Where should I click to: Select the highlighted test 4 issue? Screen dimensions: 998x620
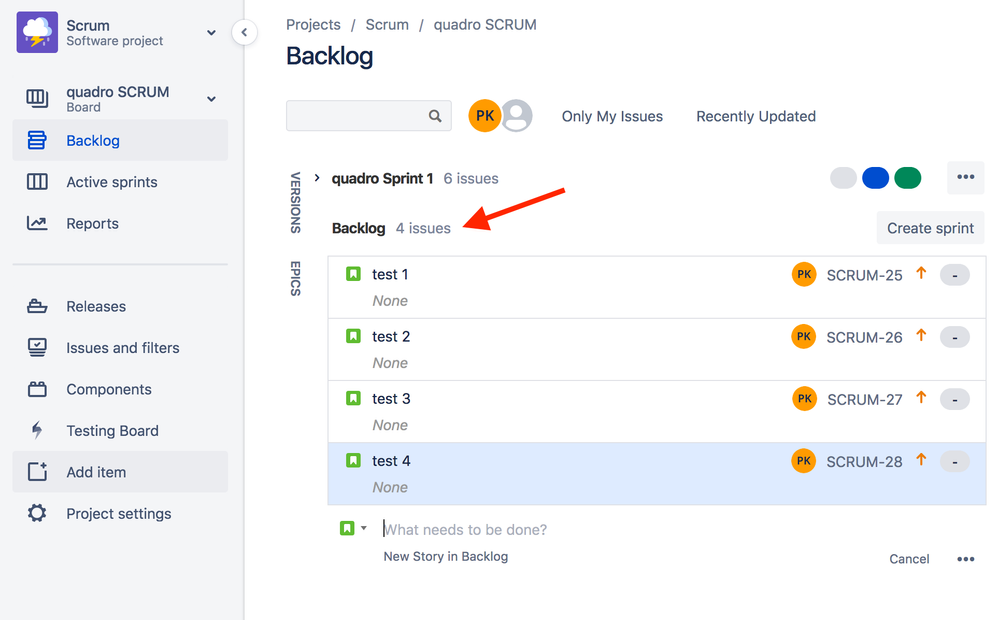click(x=657, y=474)
